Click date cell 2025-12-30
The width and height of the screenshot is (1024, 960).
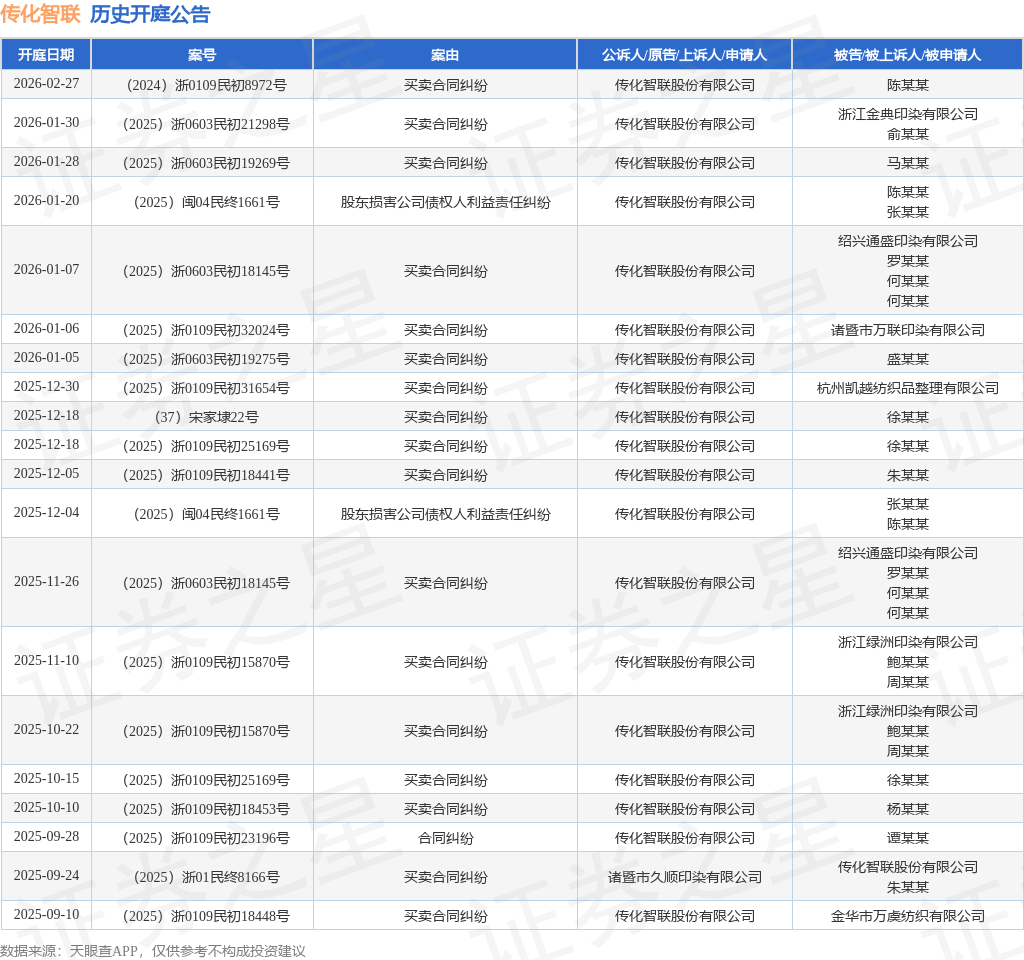pos(46,387)
